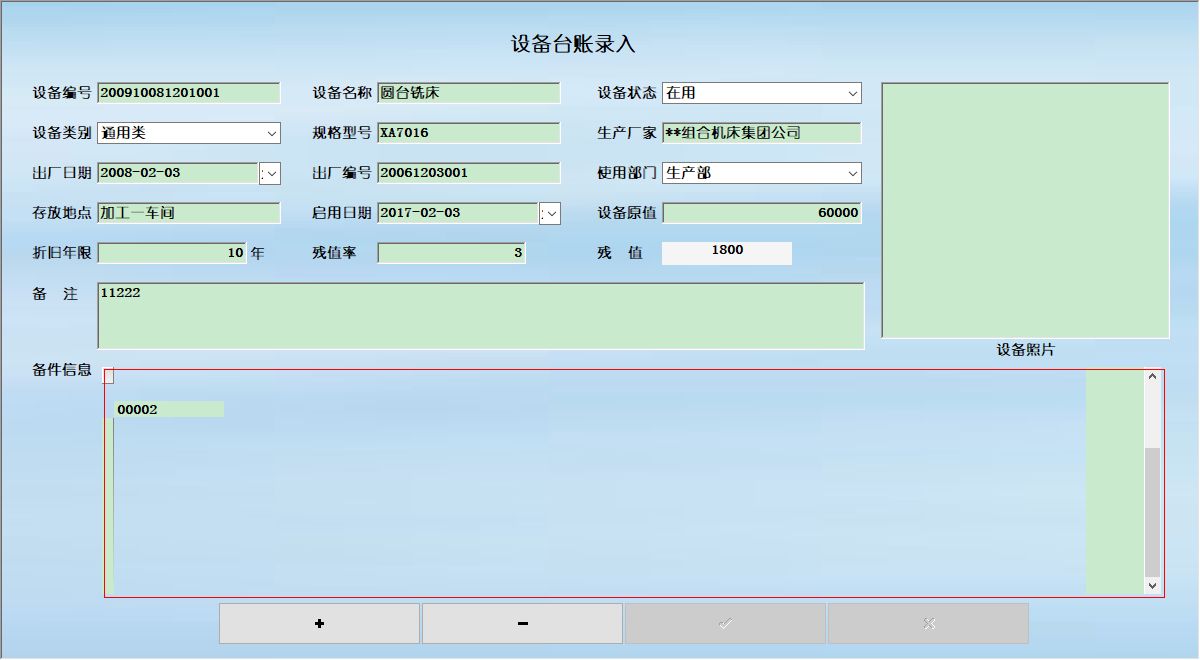Click the 折旧年限 input field

pos(172,253)
